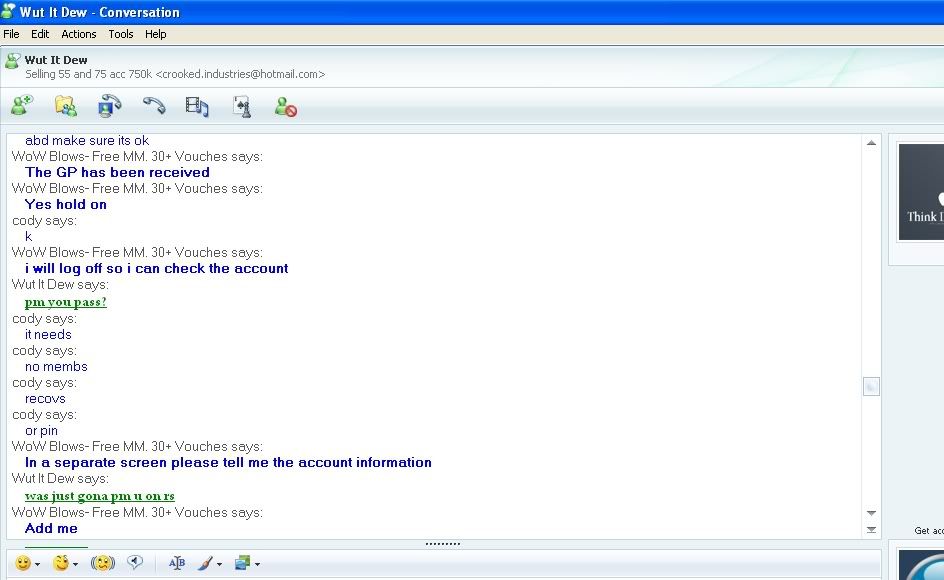Screen dimensions: 944x580
Task: Open the handwriting brush color icon
Action: [205, 563]
